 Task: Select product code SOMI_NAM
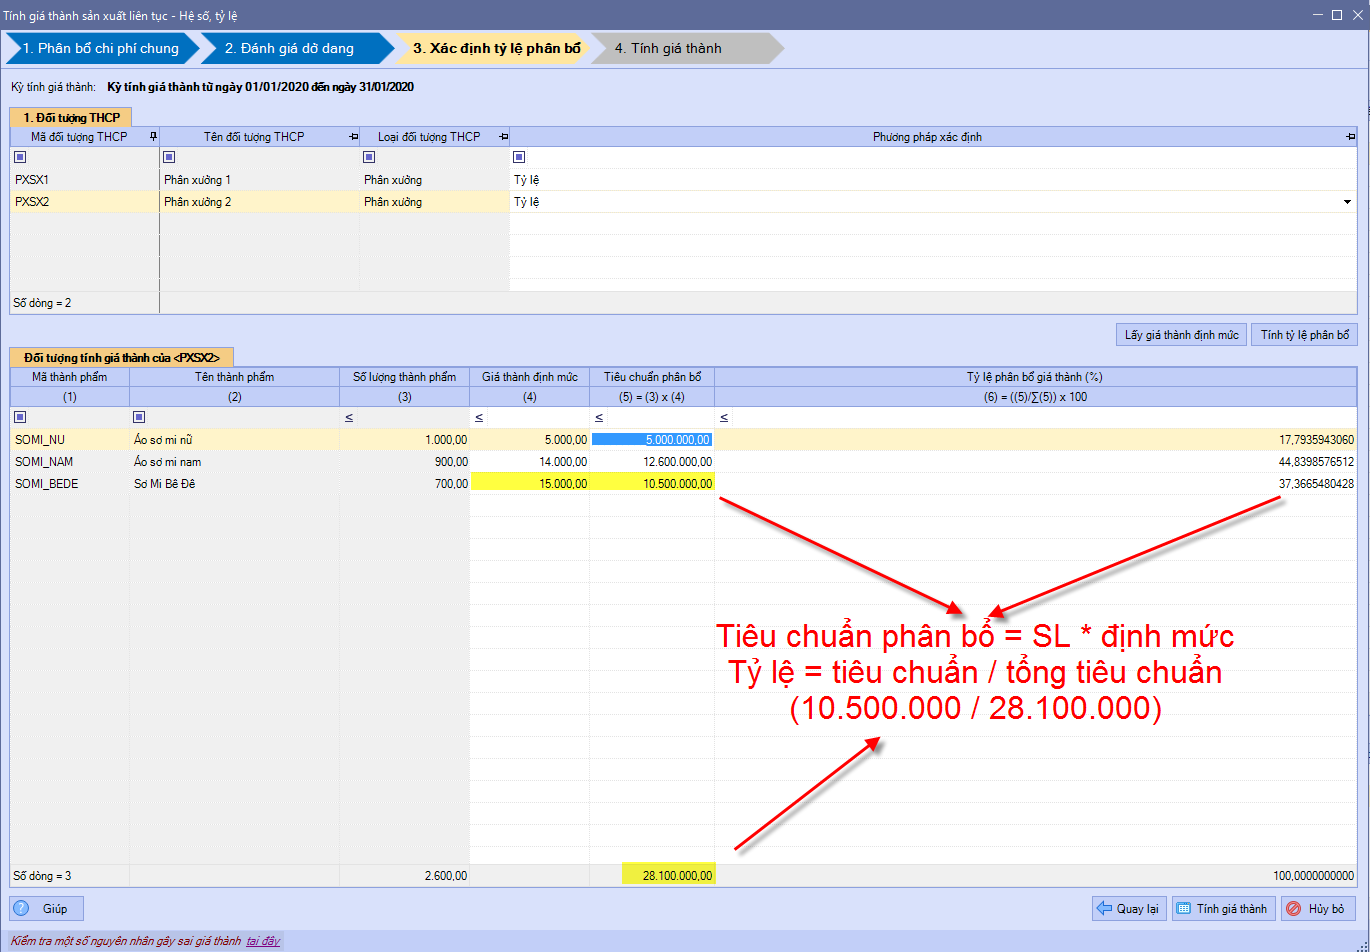(70, 462)
